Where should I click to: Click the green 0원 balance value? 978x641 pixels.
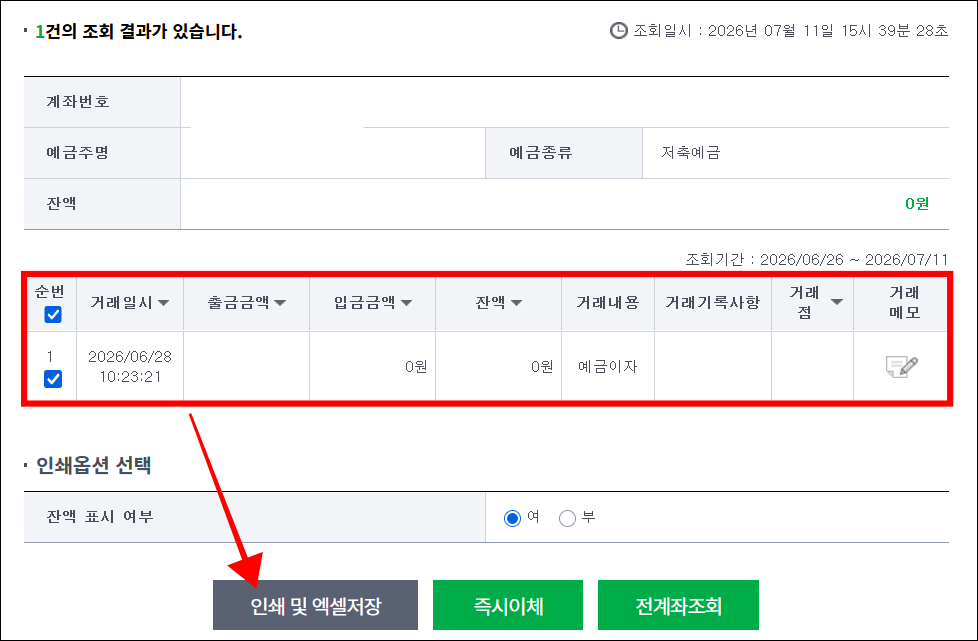(917, 204)
